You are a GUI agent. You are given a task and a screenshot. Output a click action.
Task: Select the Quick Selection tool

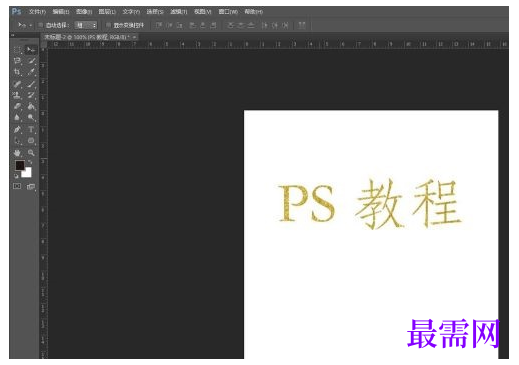pos(31,61)
